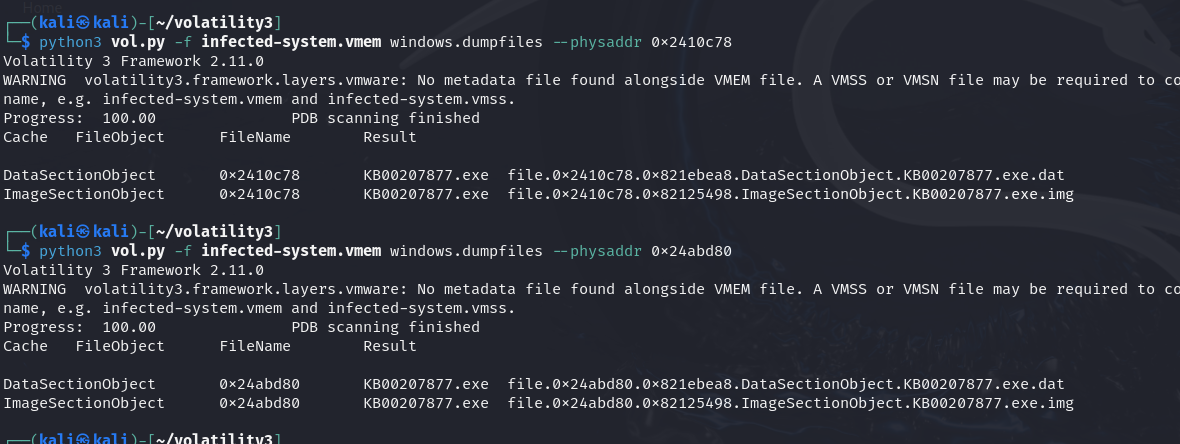1180x444 pixels.
Task: Click vol.py in the second command
Action: coord(138,250)
